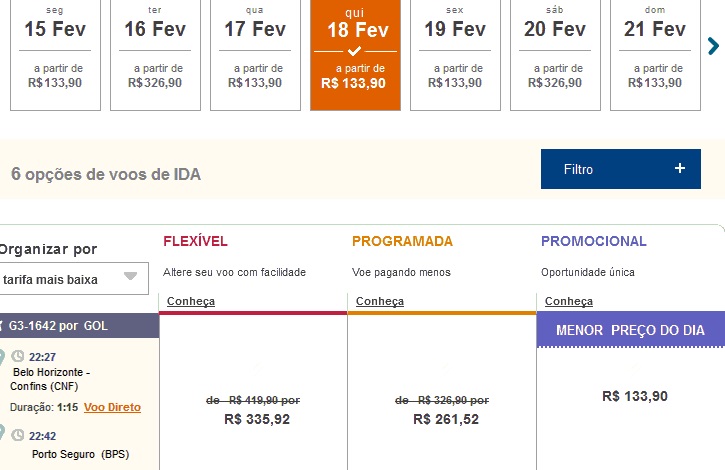
Task: Select the 15 Fev date tab
Action: click(55, 54)
